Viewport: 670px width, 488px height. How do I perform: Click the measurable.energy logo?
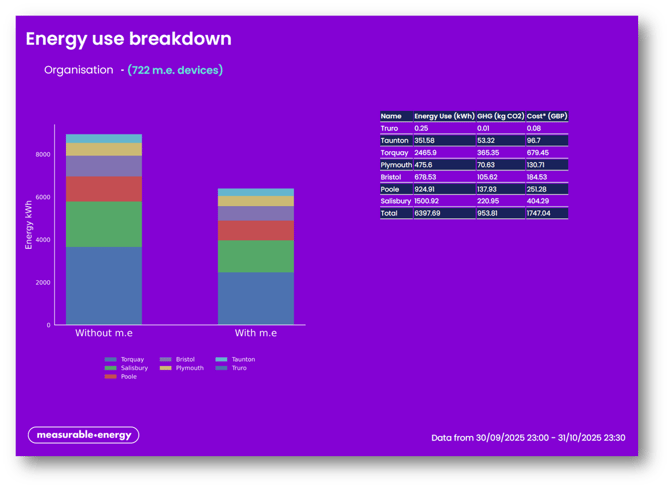[83, 435]
